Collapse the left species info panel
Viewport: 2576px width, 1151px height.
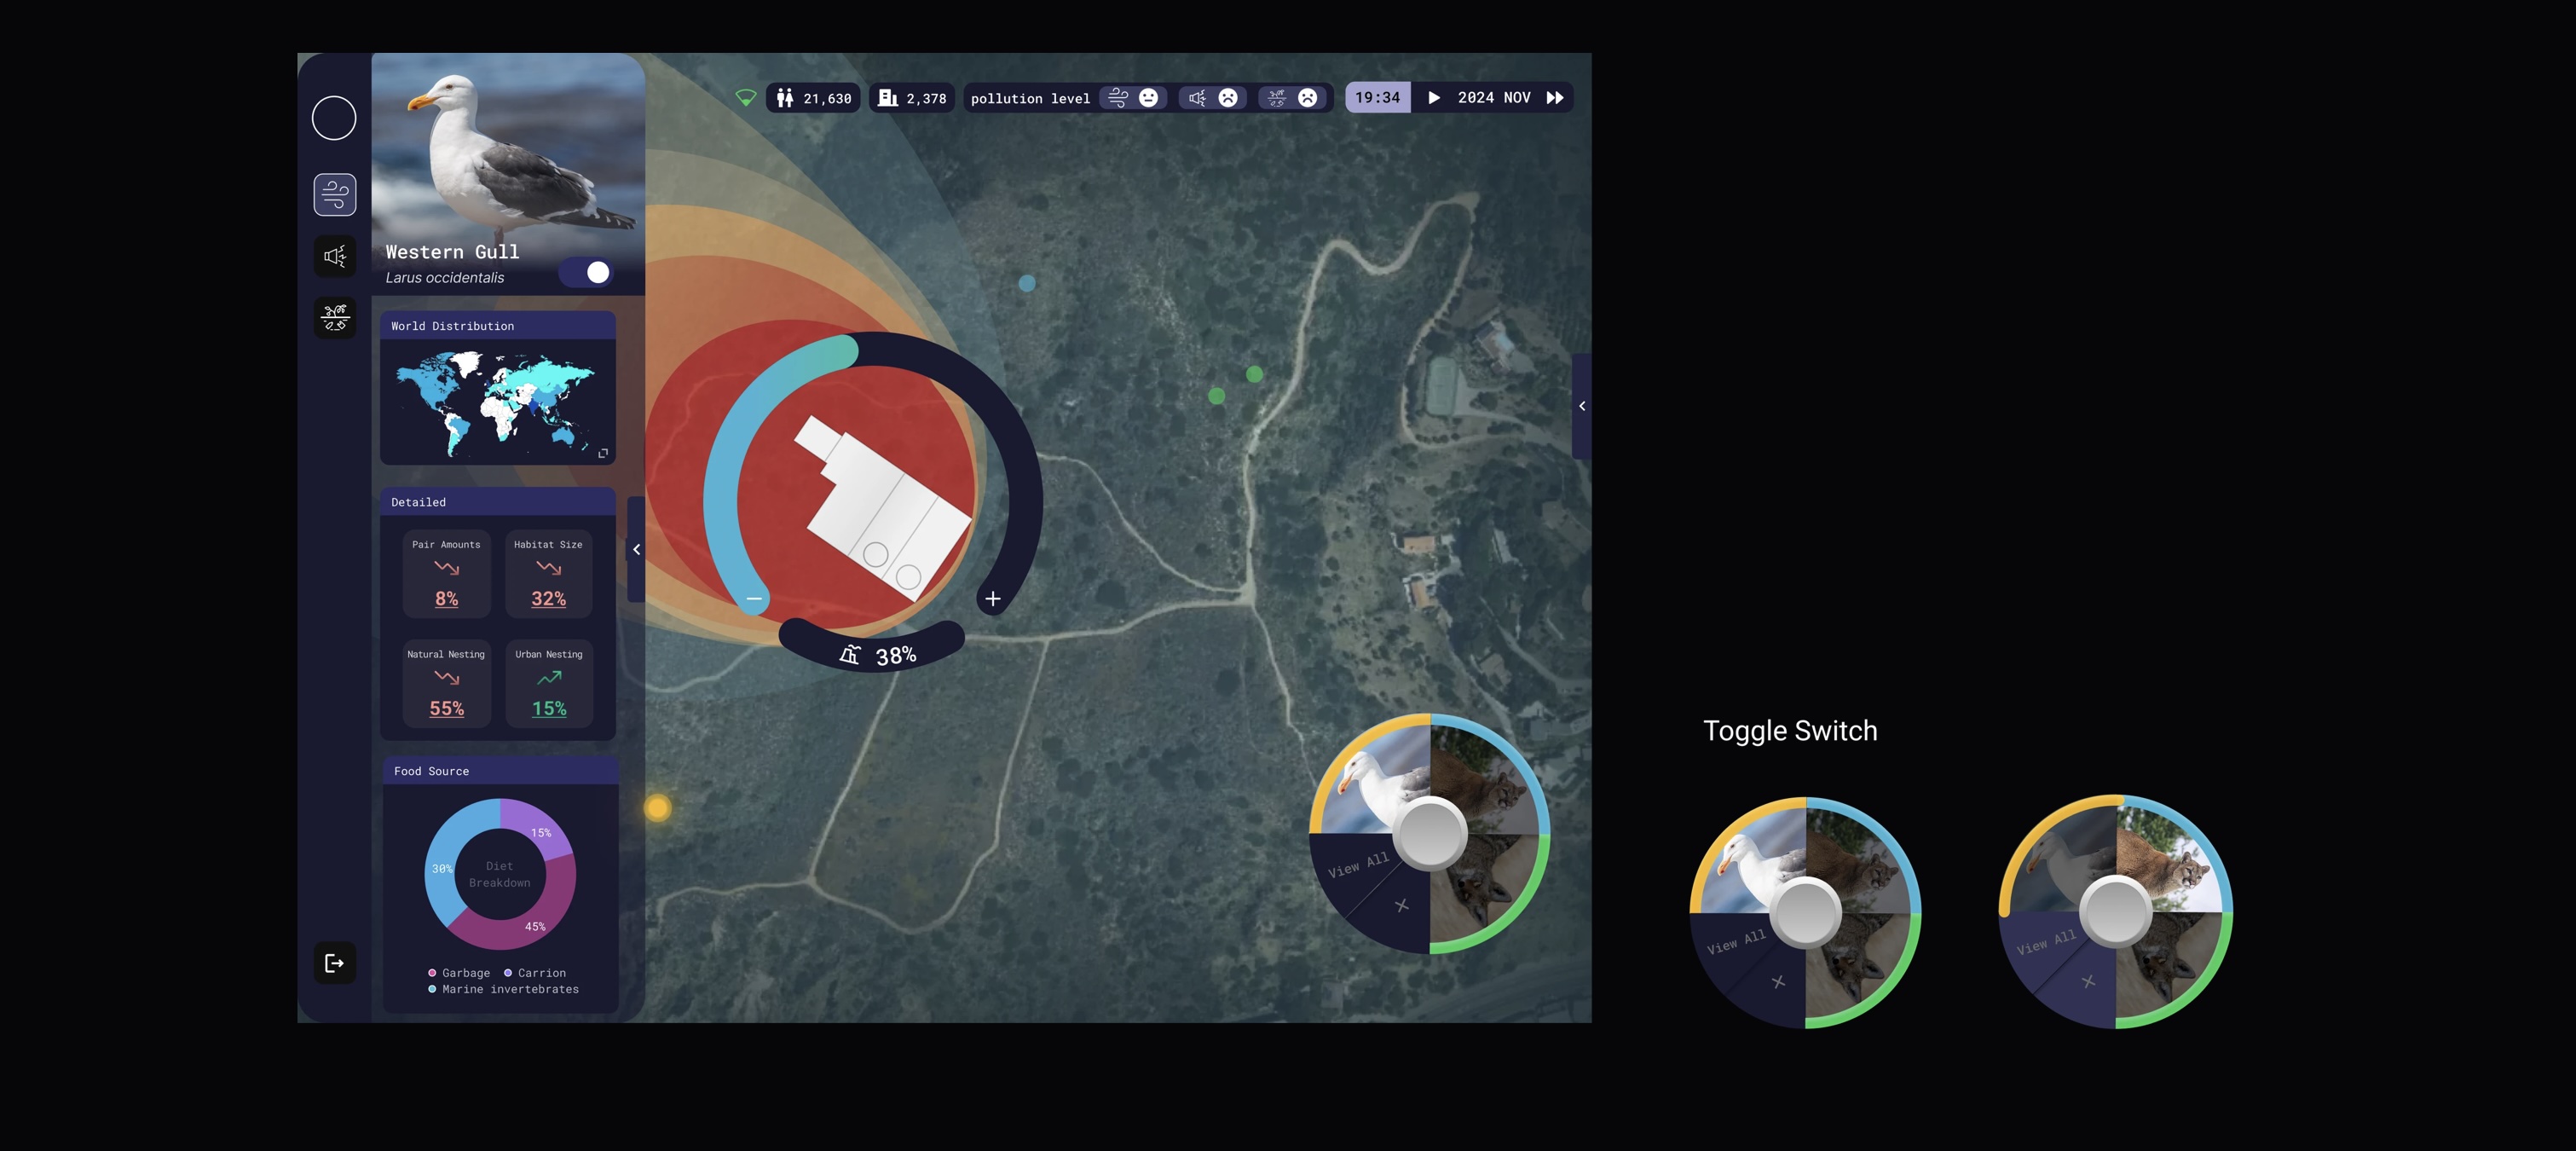click(636, 549)
